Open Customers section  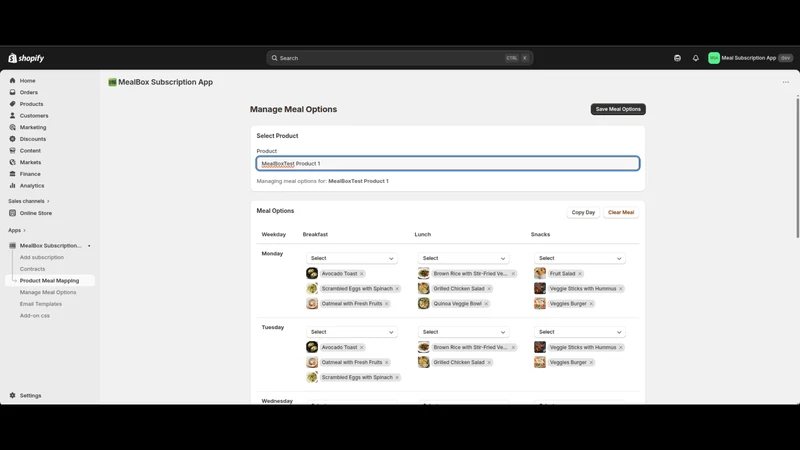[x=34, y=116]
